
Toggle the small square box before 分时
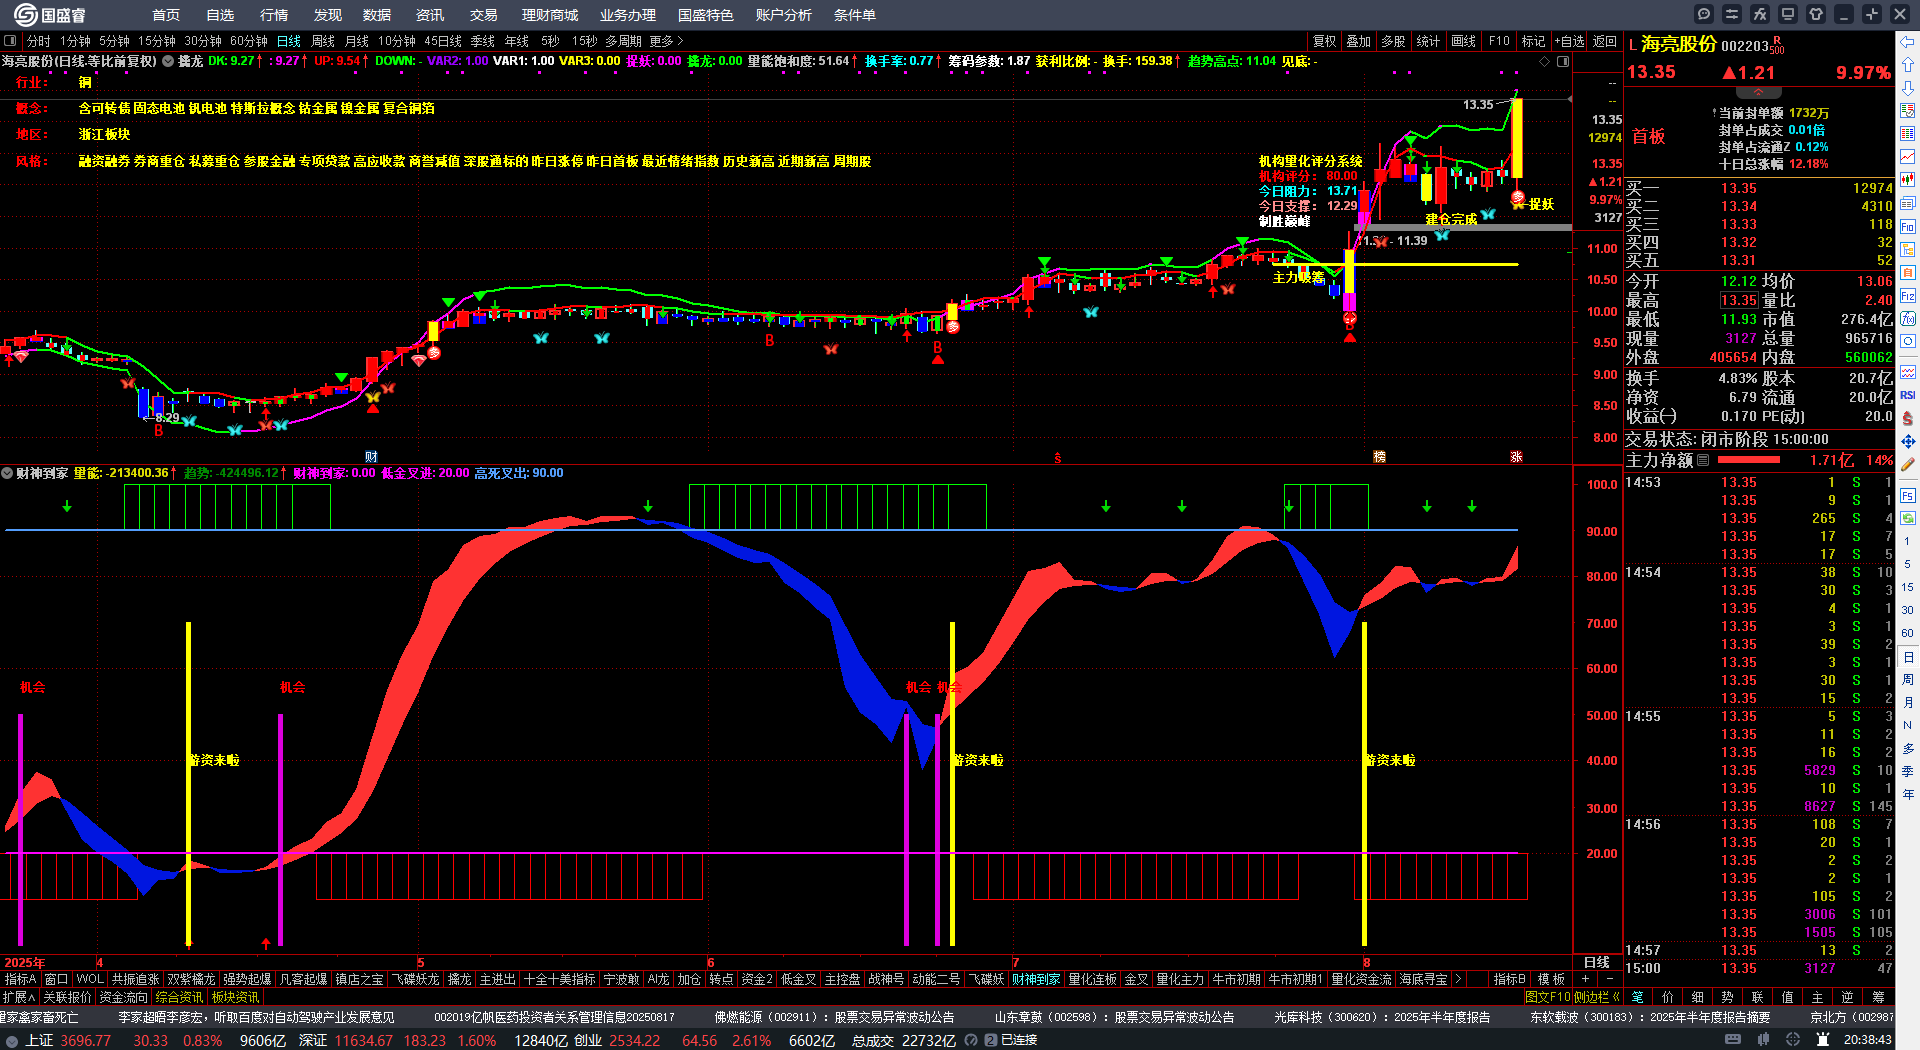coord(10,41)
